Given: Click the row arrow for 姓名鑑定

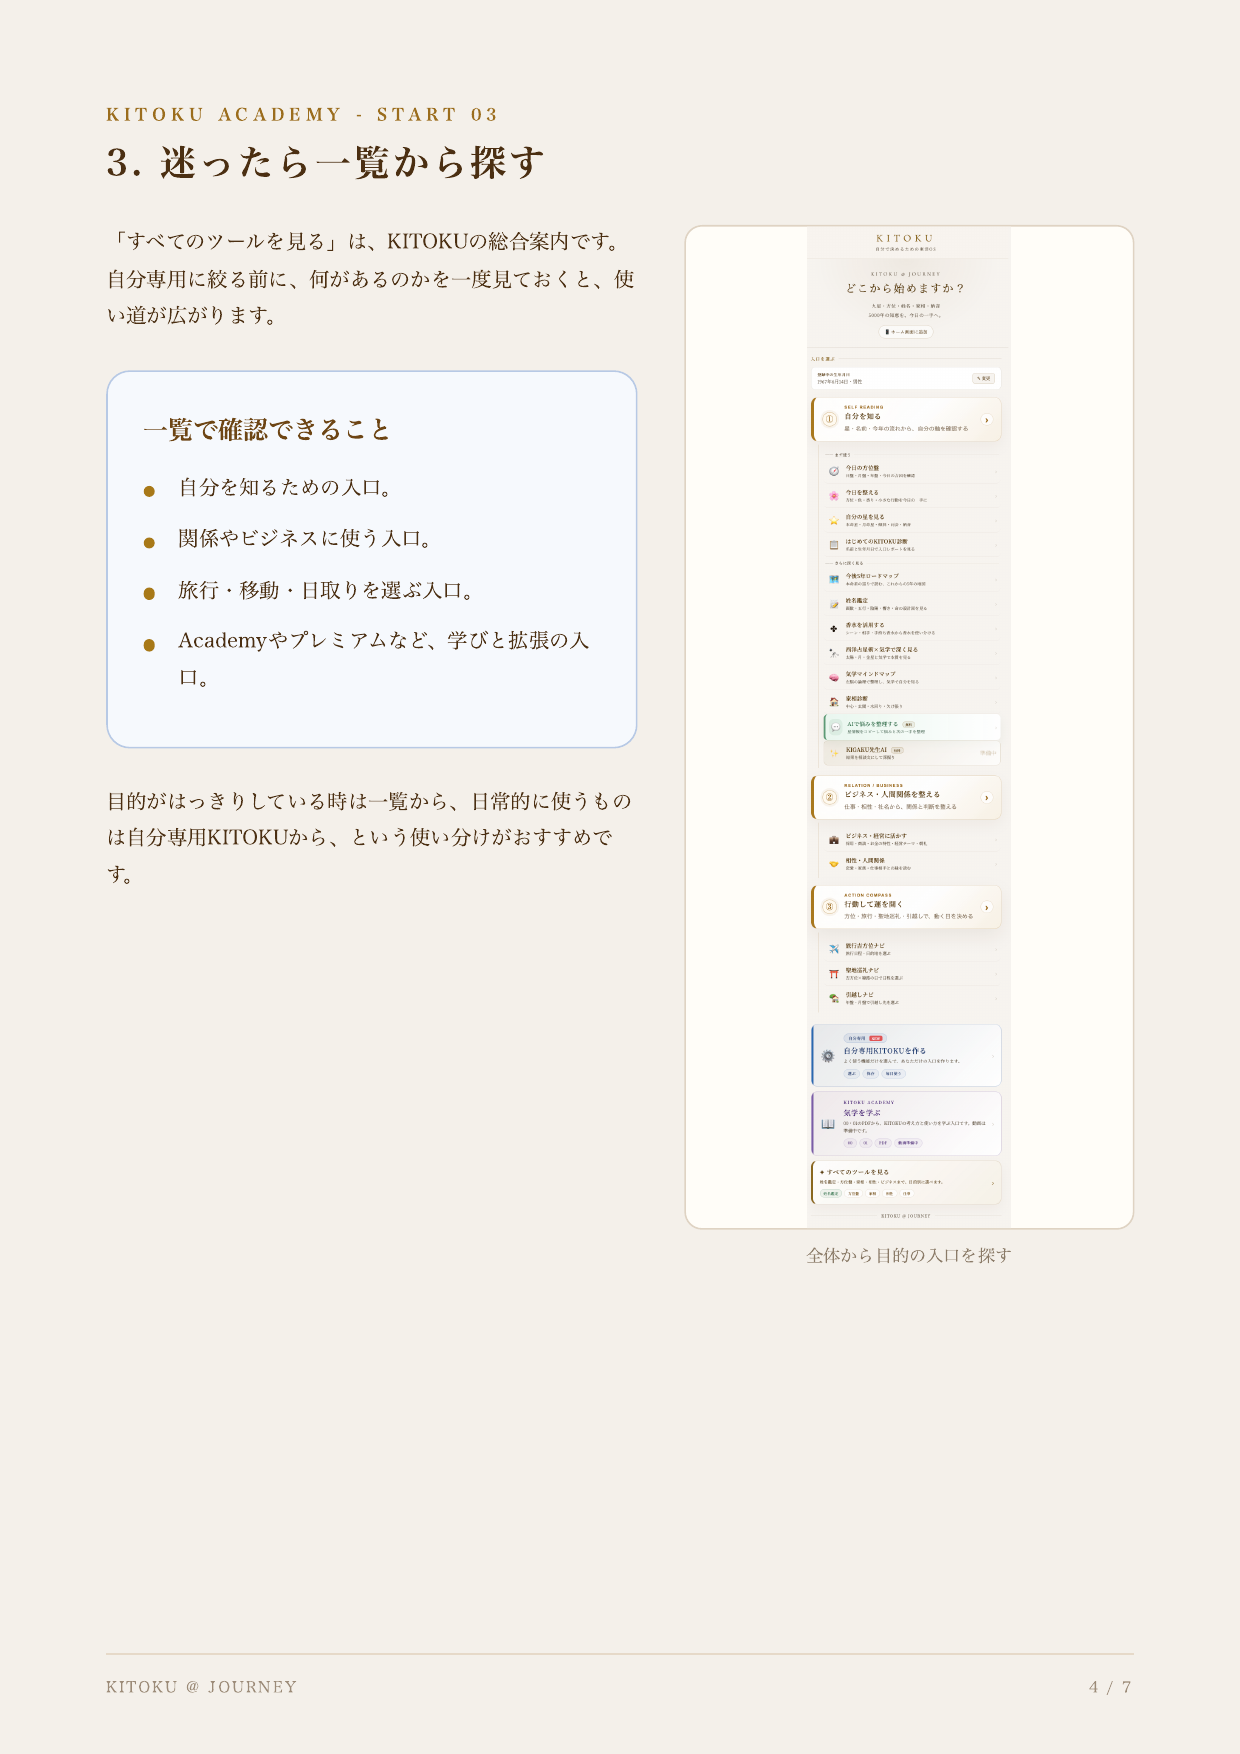Looking at the screenshot, I should [996, 604].
